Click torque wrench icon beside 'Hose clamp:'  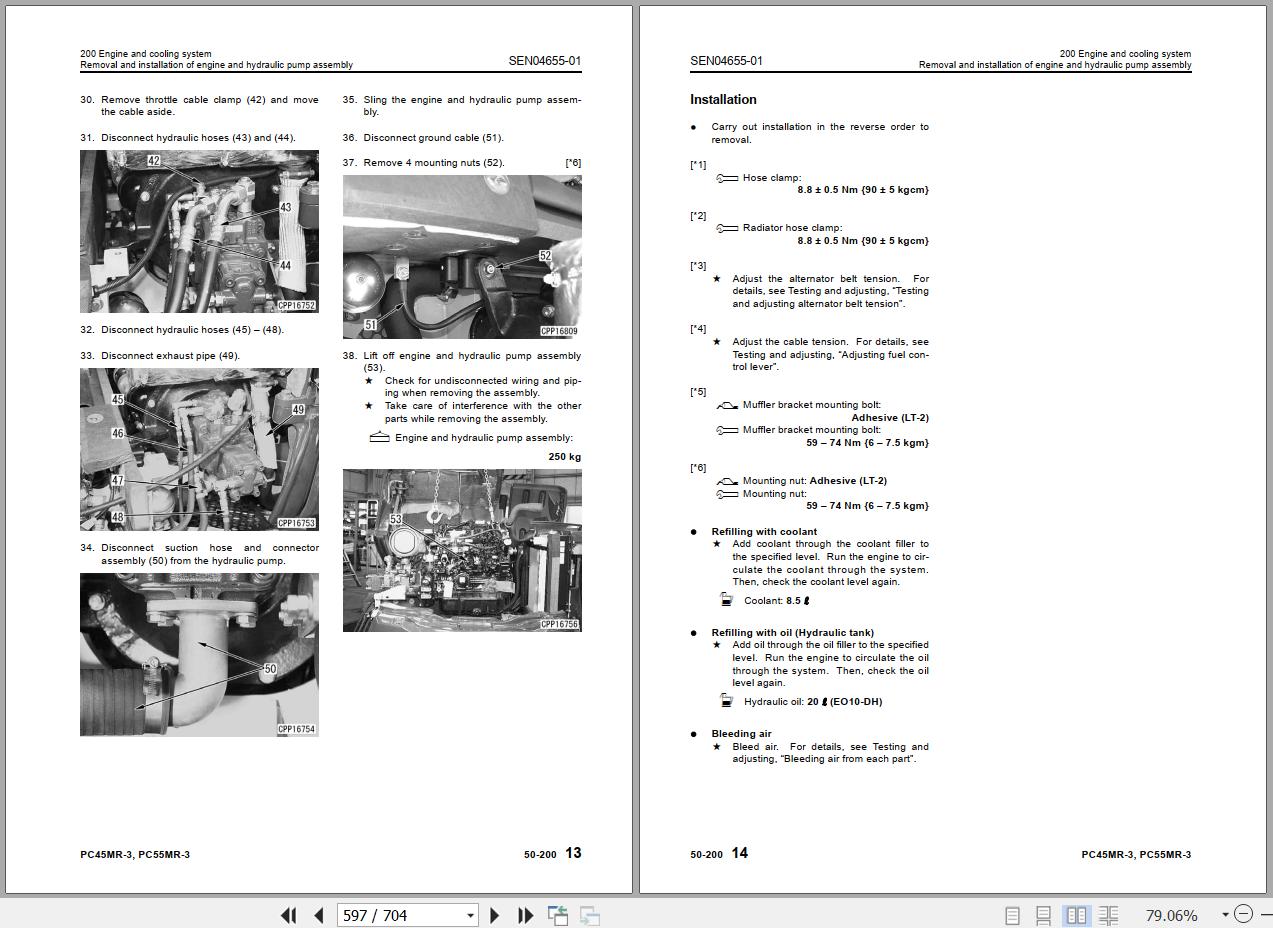(x=727, y=178)
